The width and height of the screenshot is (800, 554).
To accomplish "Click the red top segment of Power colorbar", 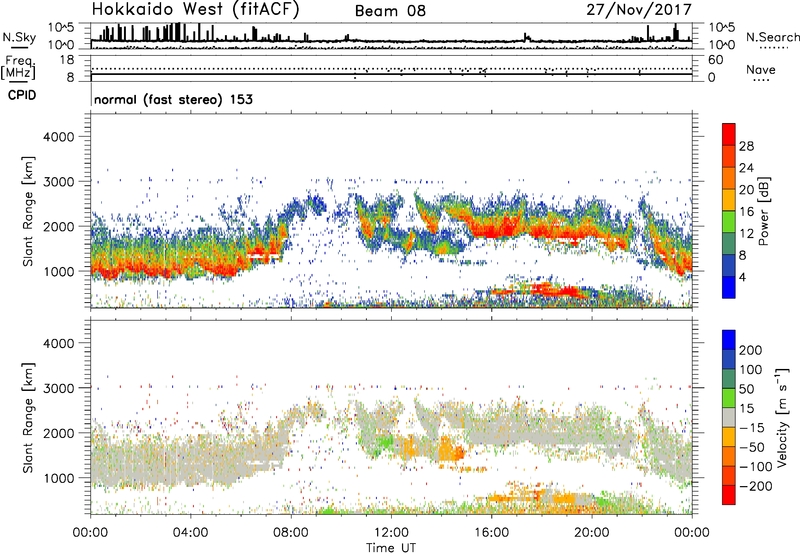I will 729,134.
